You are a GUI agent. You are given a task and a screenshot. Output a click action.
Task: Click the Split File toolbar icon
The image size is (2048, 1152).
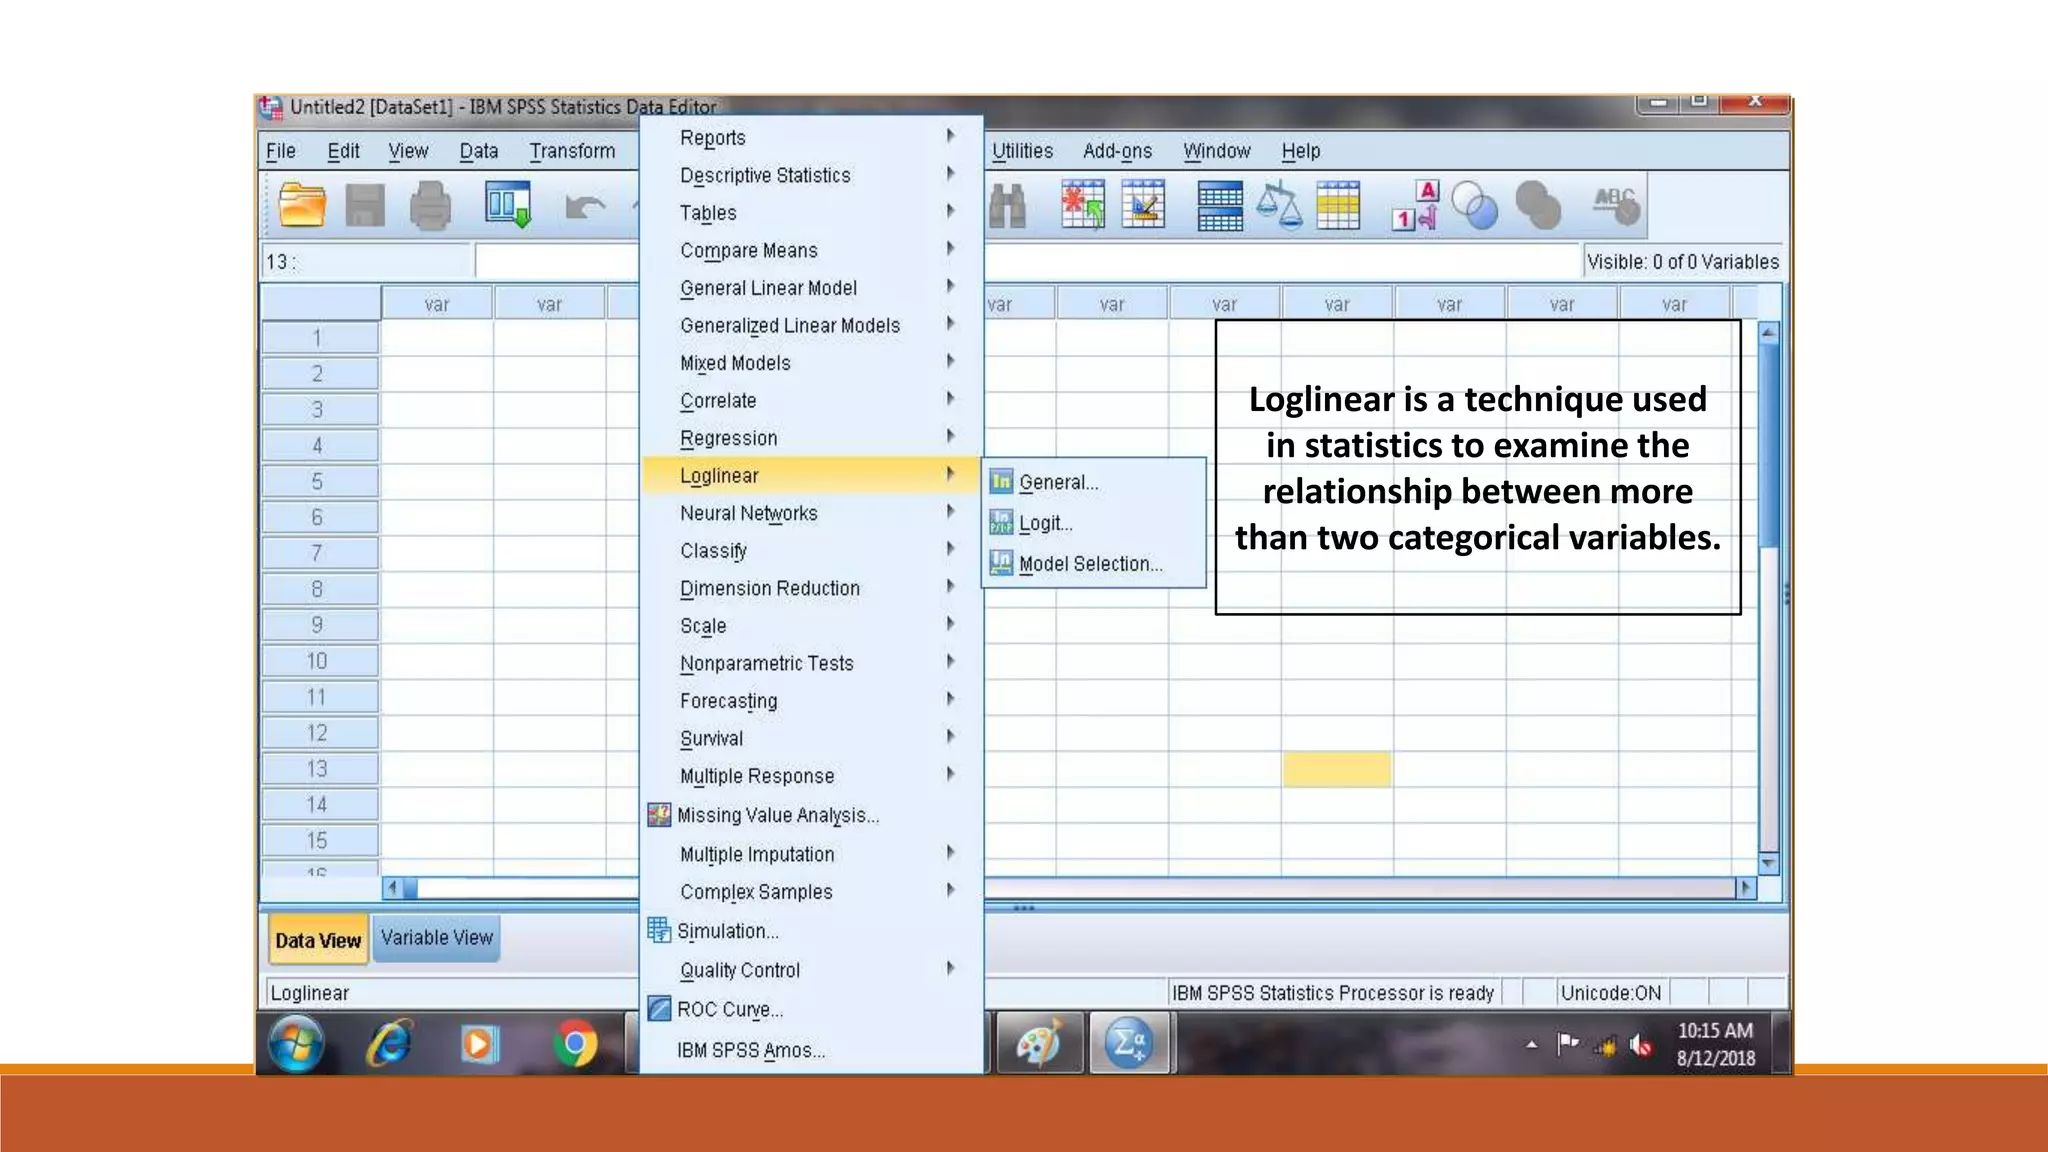pos(1220,206)
